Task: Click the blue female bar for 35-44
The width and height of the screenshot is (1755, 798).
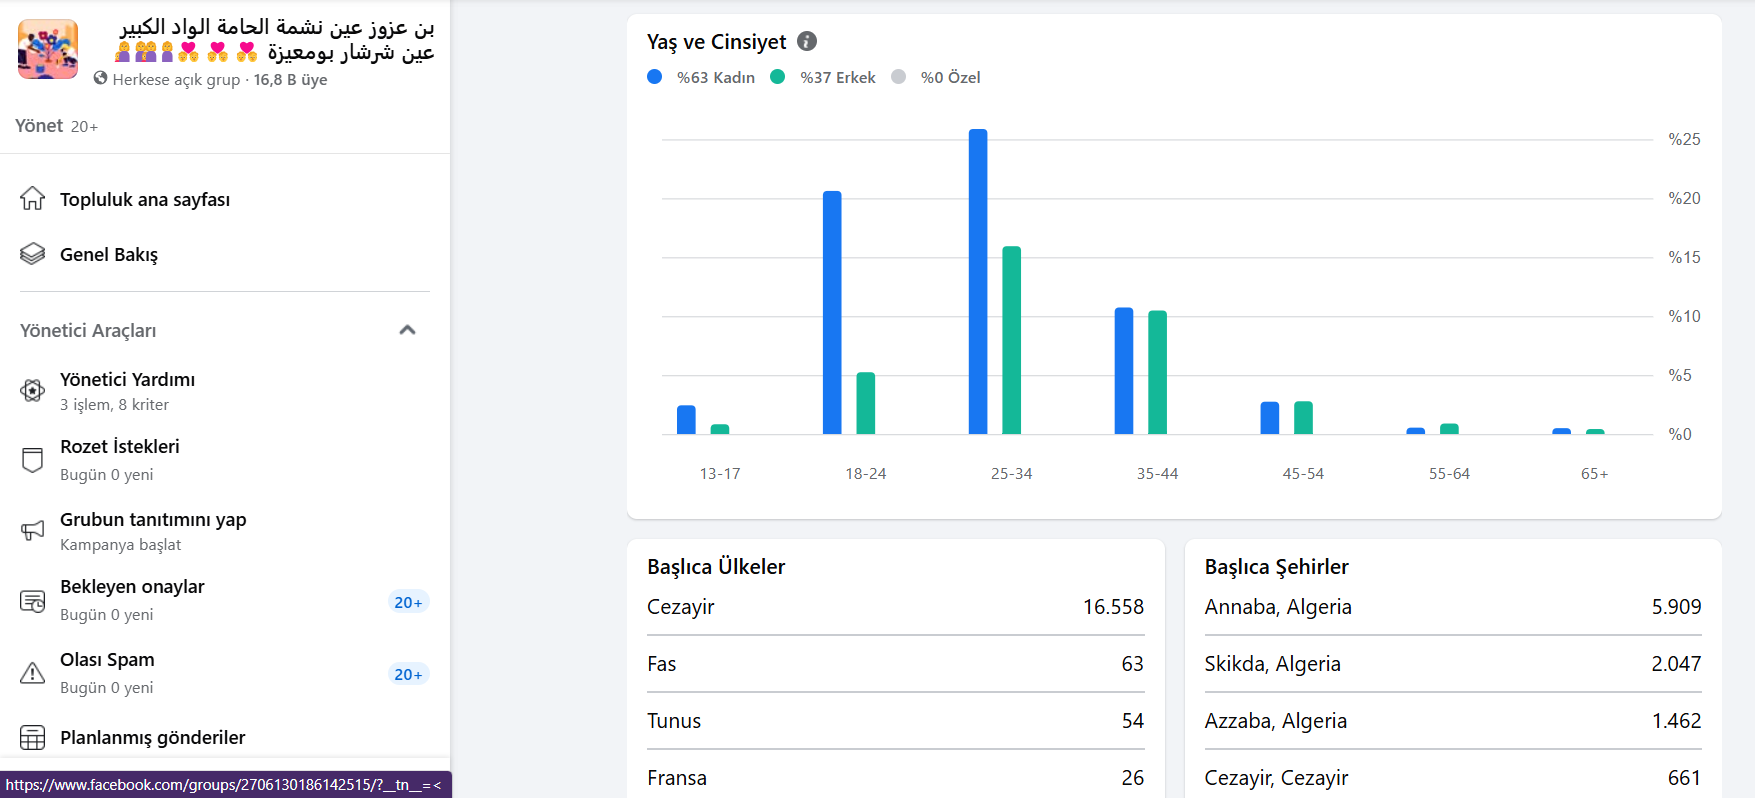Action: [1124, 371]
